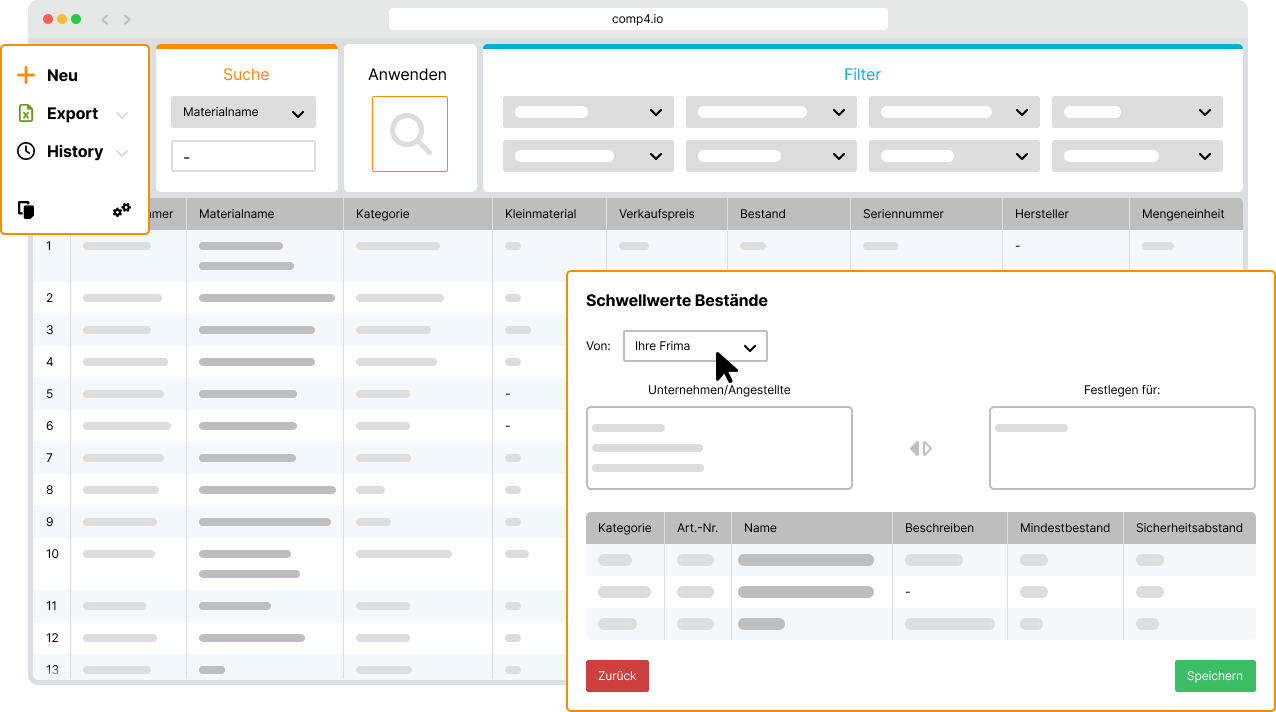The width and height of the screenshot is (1276, 712).
Task: Click the copy documents icon
Action: pyautogui.click(x=26, y=210)
